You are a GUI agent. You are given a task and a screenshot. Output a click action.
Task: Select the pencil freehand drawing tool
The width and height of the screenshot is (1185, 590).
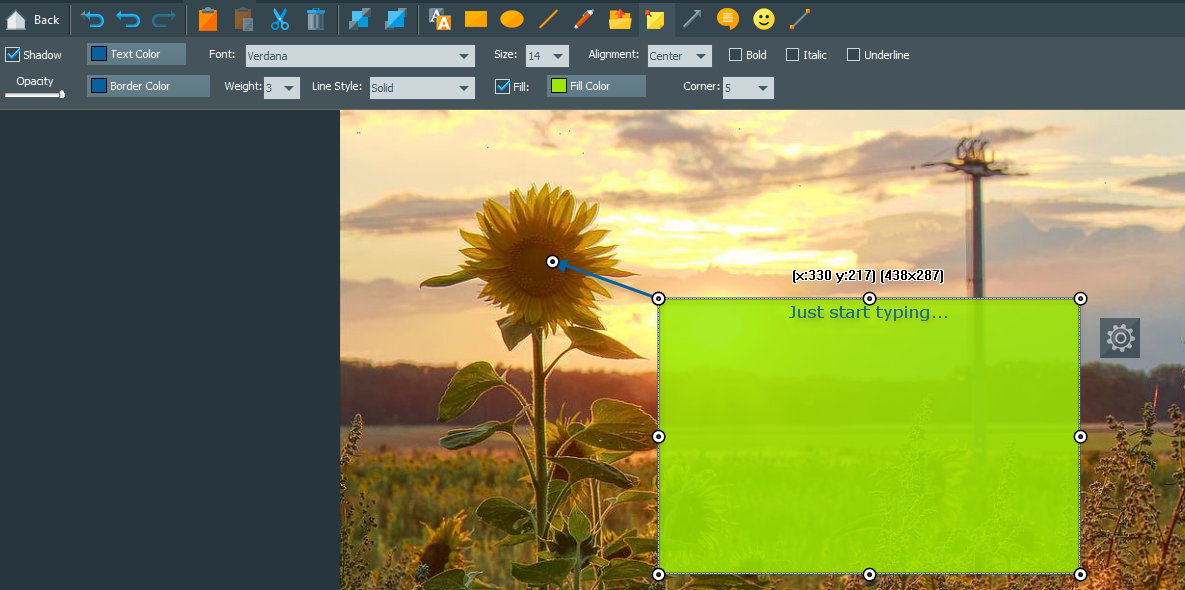[584, 19]
